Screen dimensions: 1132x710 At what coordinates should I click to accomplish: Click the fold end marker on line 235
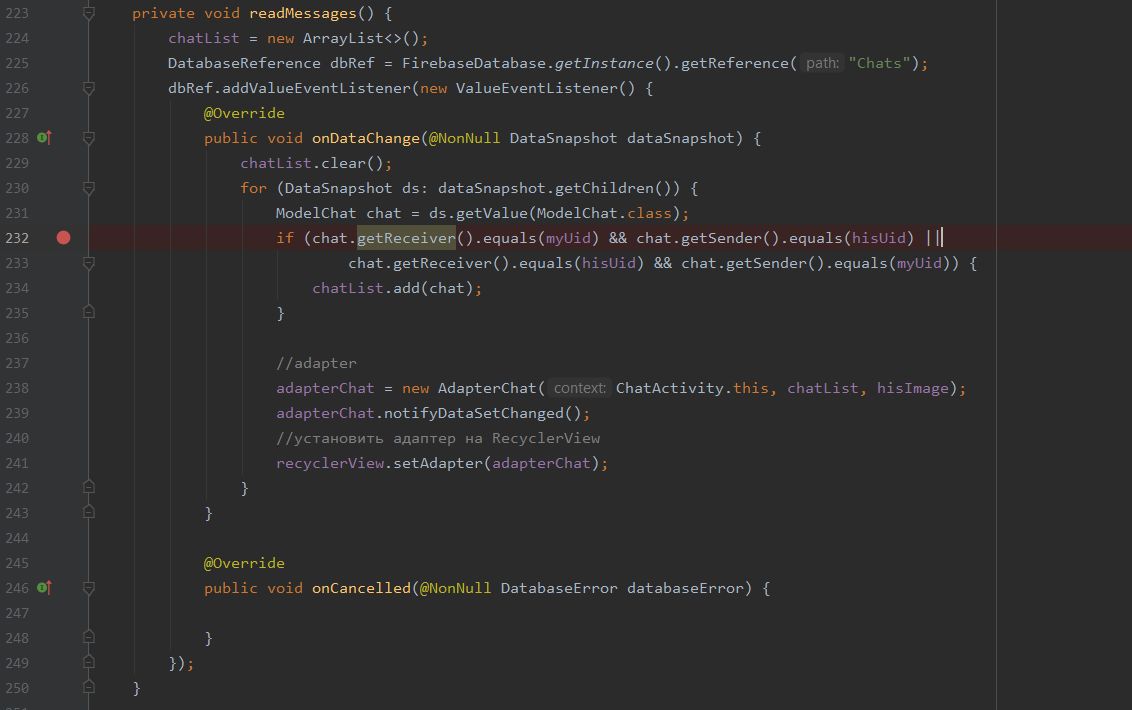(89, 312)
